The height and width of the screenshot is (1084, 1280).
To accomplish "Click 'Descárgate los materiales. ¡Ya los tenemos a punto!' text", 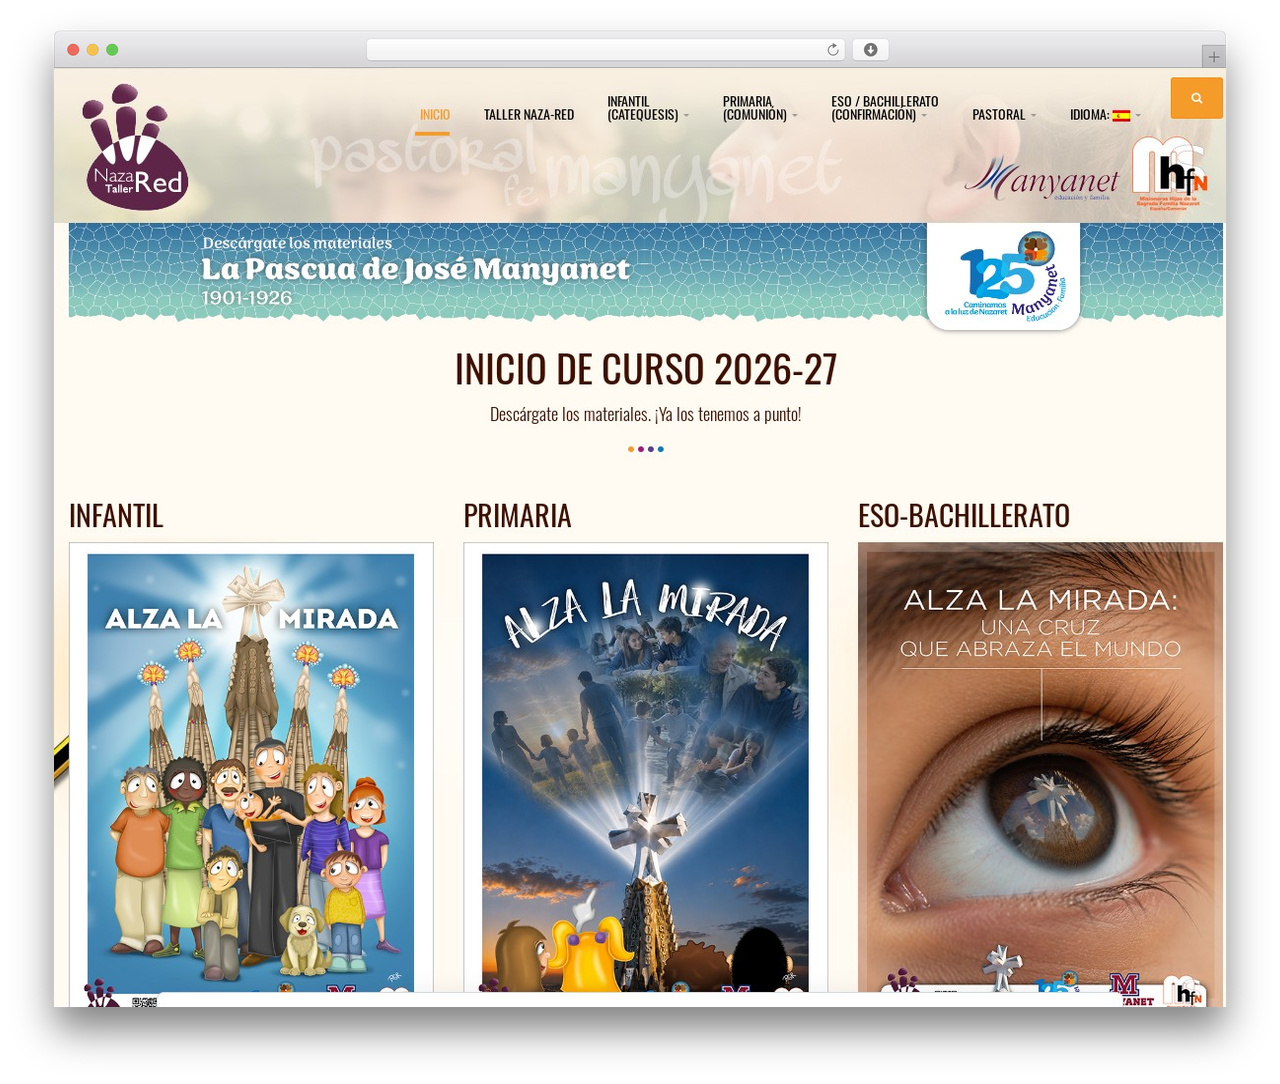I will coord(646,414).
